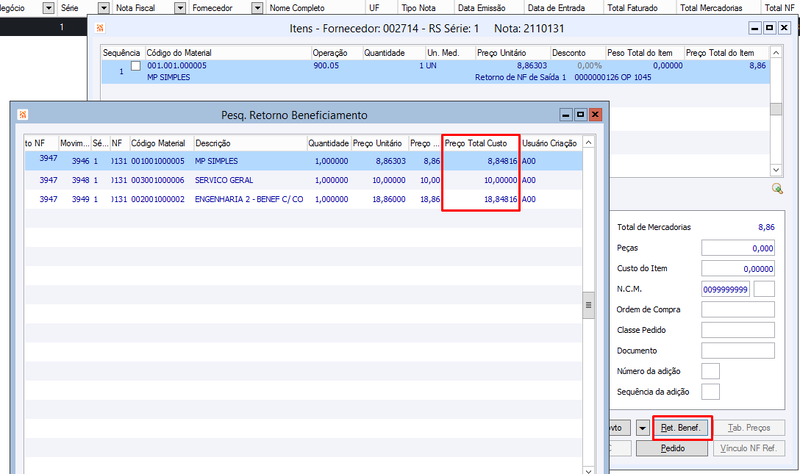Click the Custo do Item input field
The height and width of the screenshot is (474, 800).
[x=738, y=268]
